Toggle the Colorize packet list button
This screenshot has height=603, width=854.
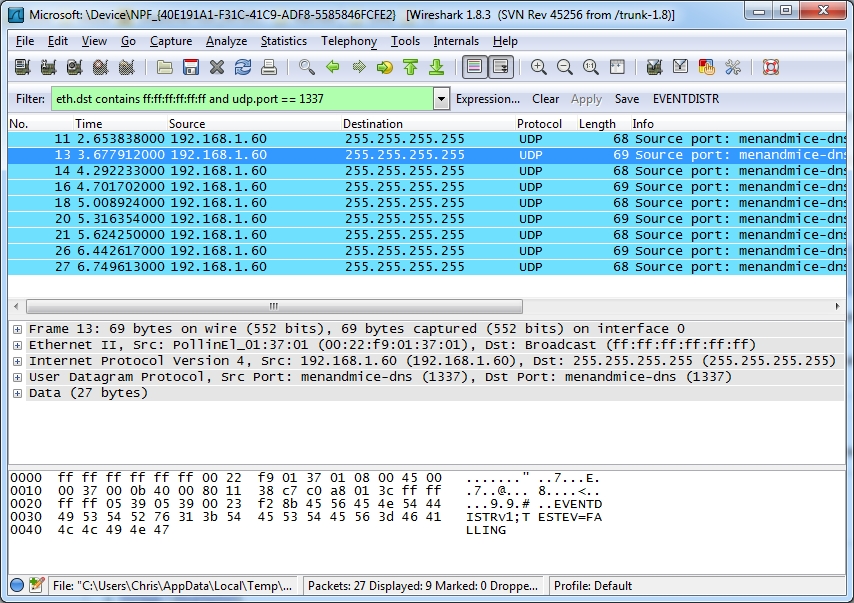[x=475, y=67]
